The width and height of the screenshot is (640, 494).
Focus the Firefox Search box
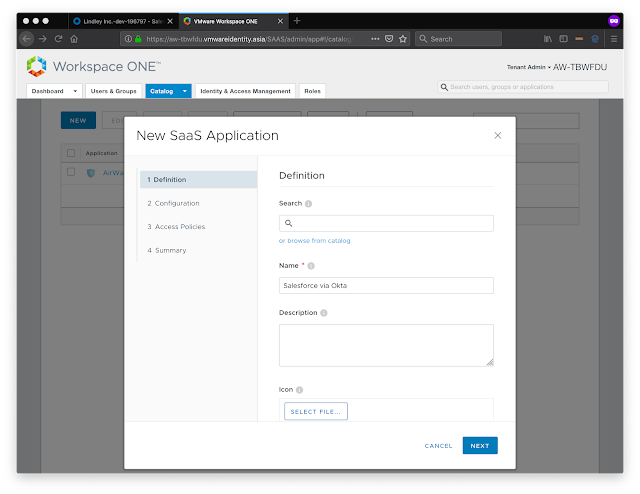458,39
